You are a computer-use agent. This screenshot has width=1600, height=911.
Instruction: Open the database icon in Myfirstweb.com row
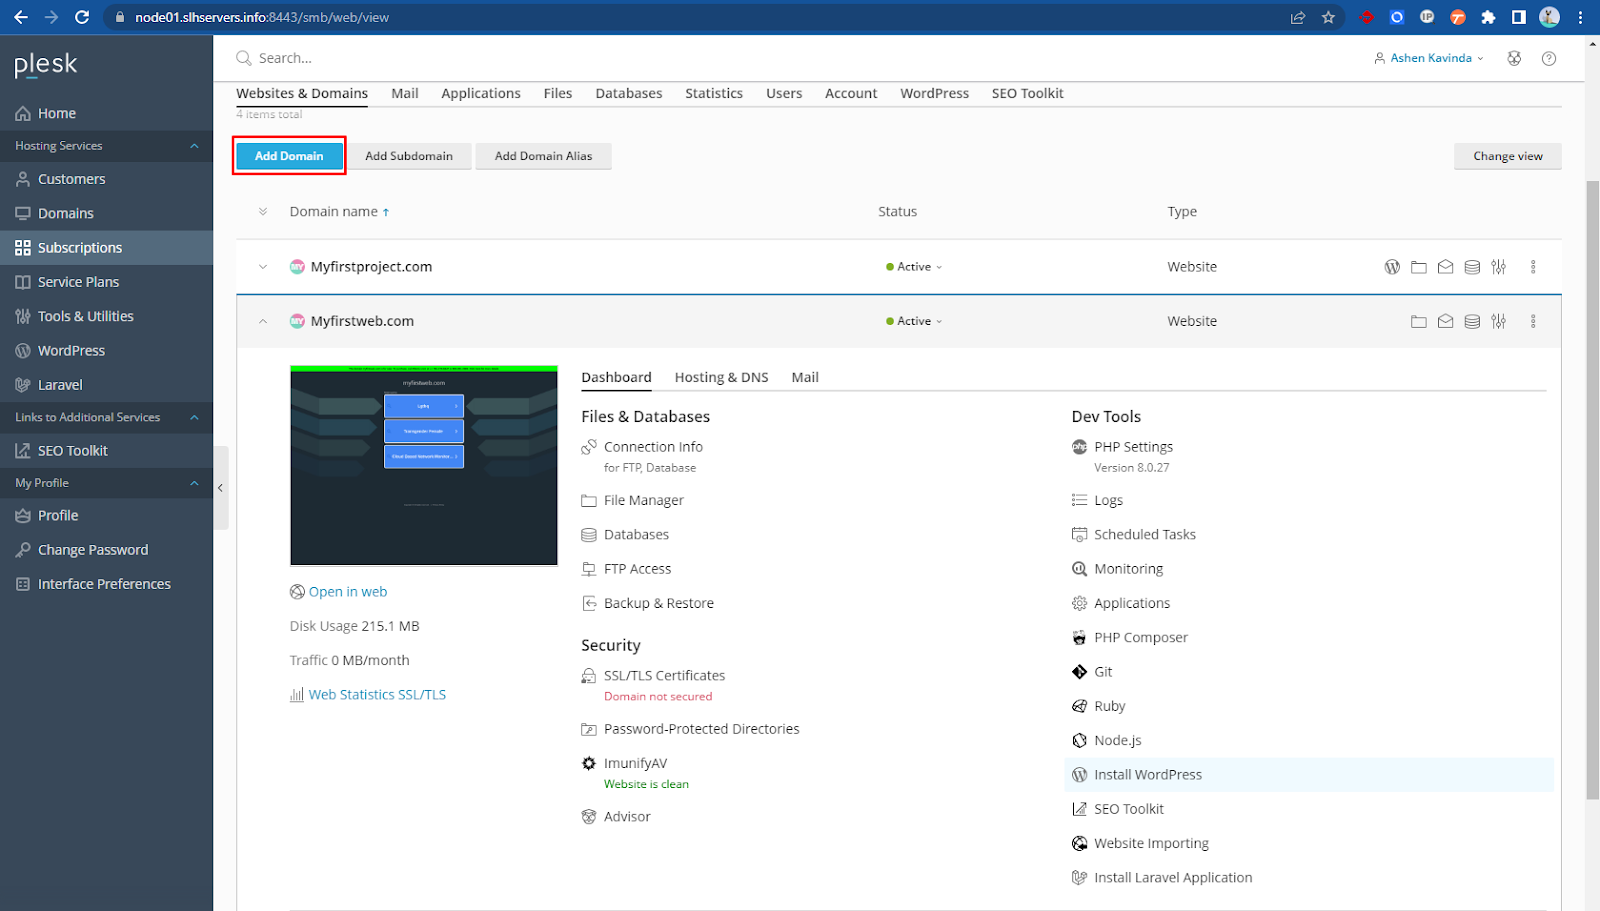pyautogui.click(x=1472, y=322)
